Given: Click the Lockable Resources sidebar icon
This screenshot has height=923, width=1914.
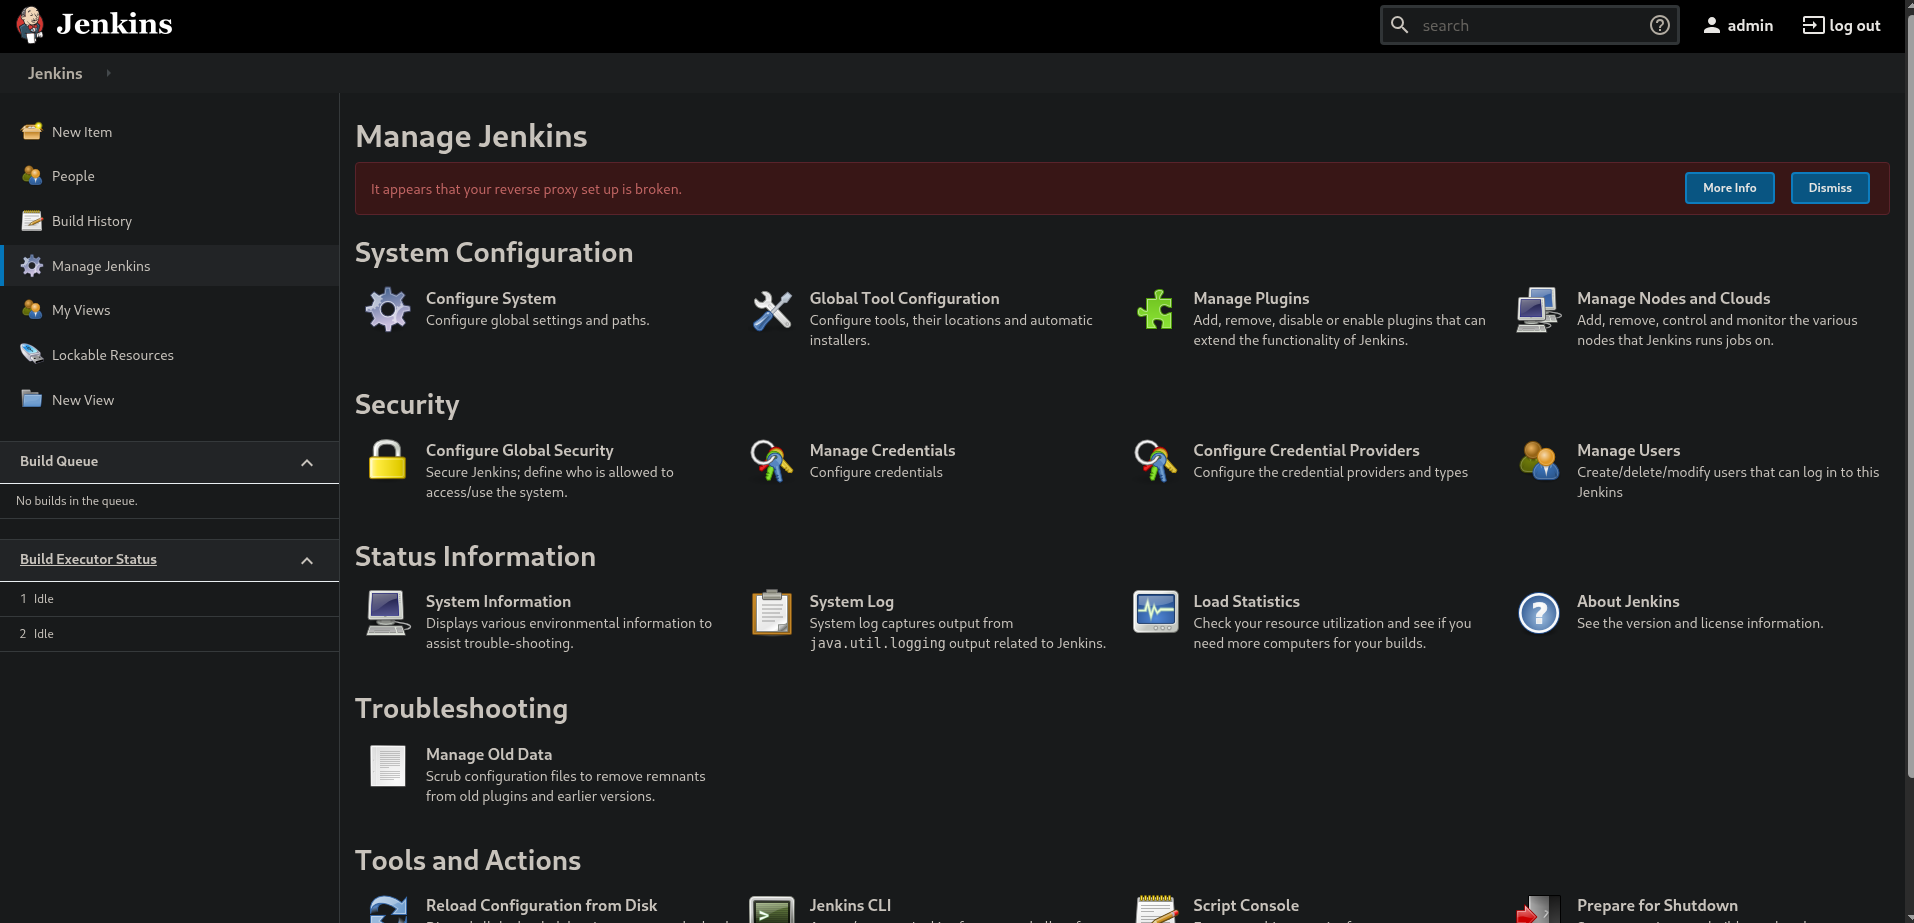Looking at the screenshot, I should 32,354.
